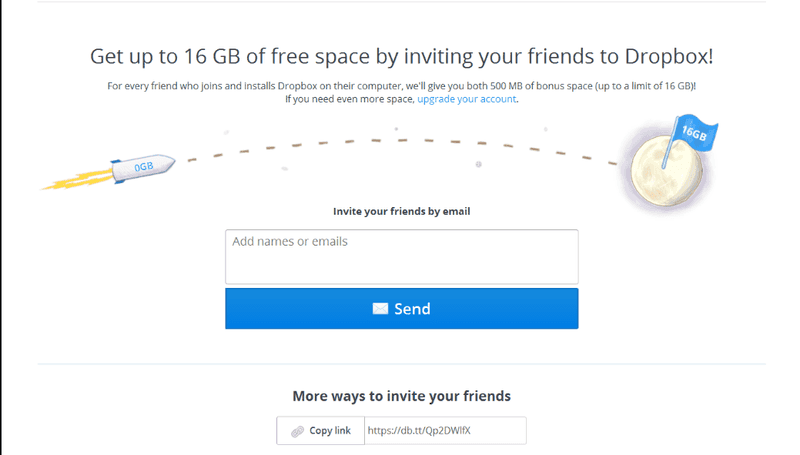The height and width of the screenshot is (455, 800).
Task: Click the blue 16GB flag
Action: tap(695, 132)
